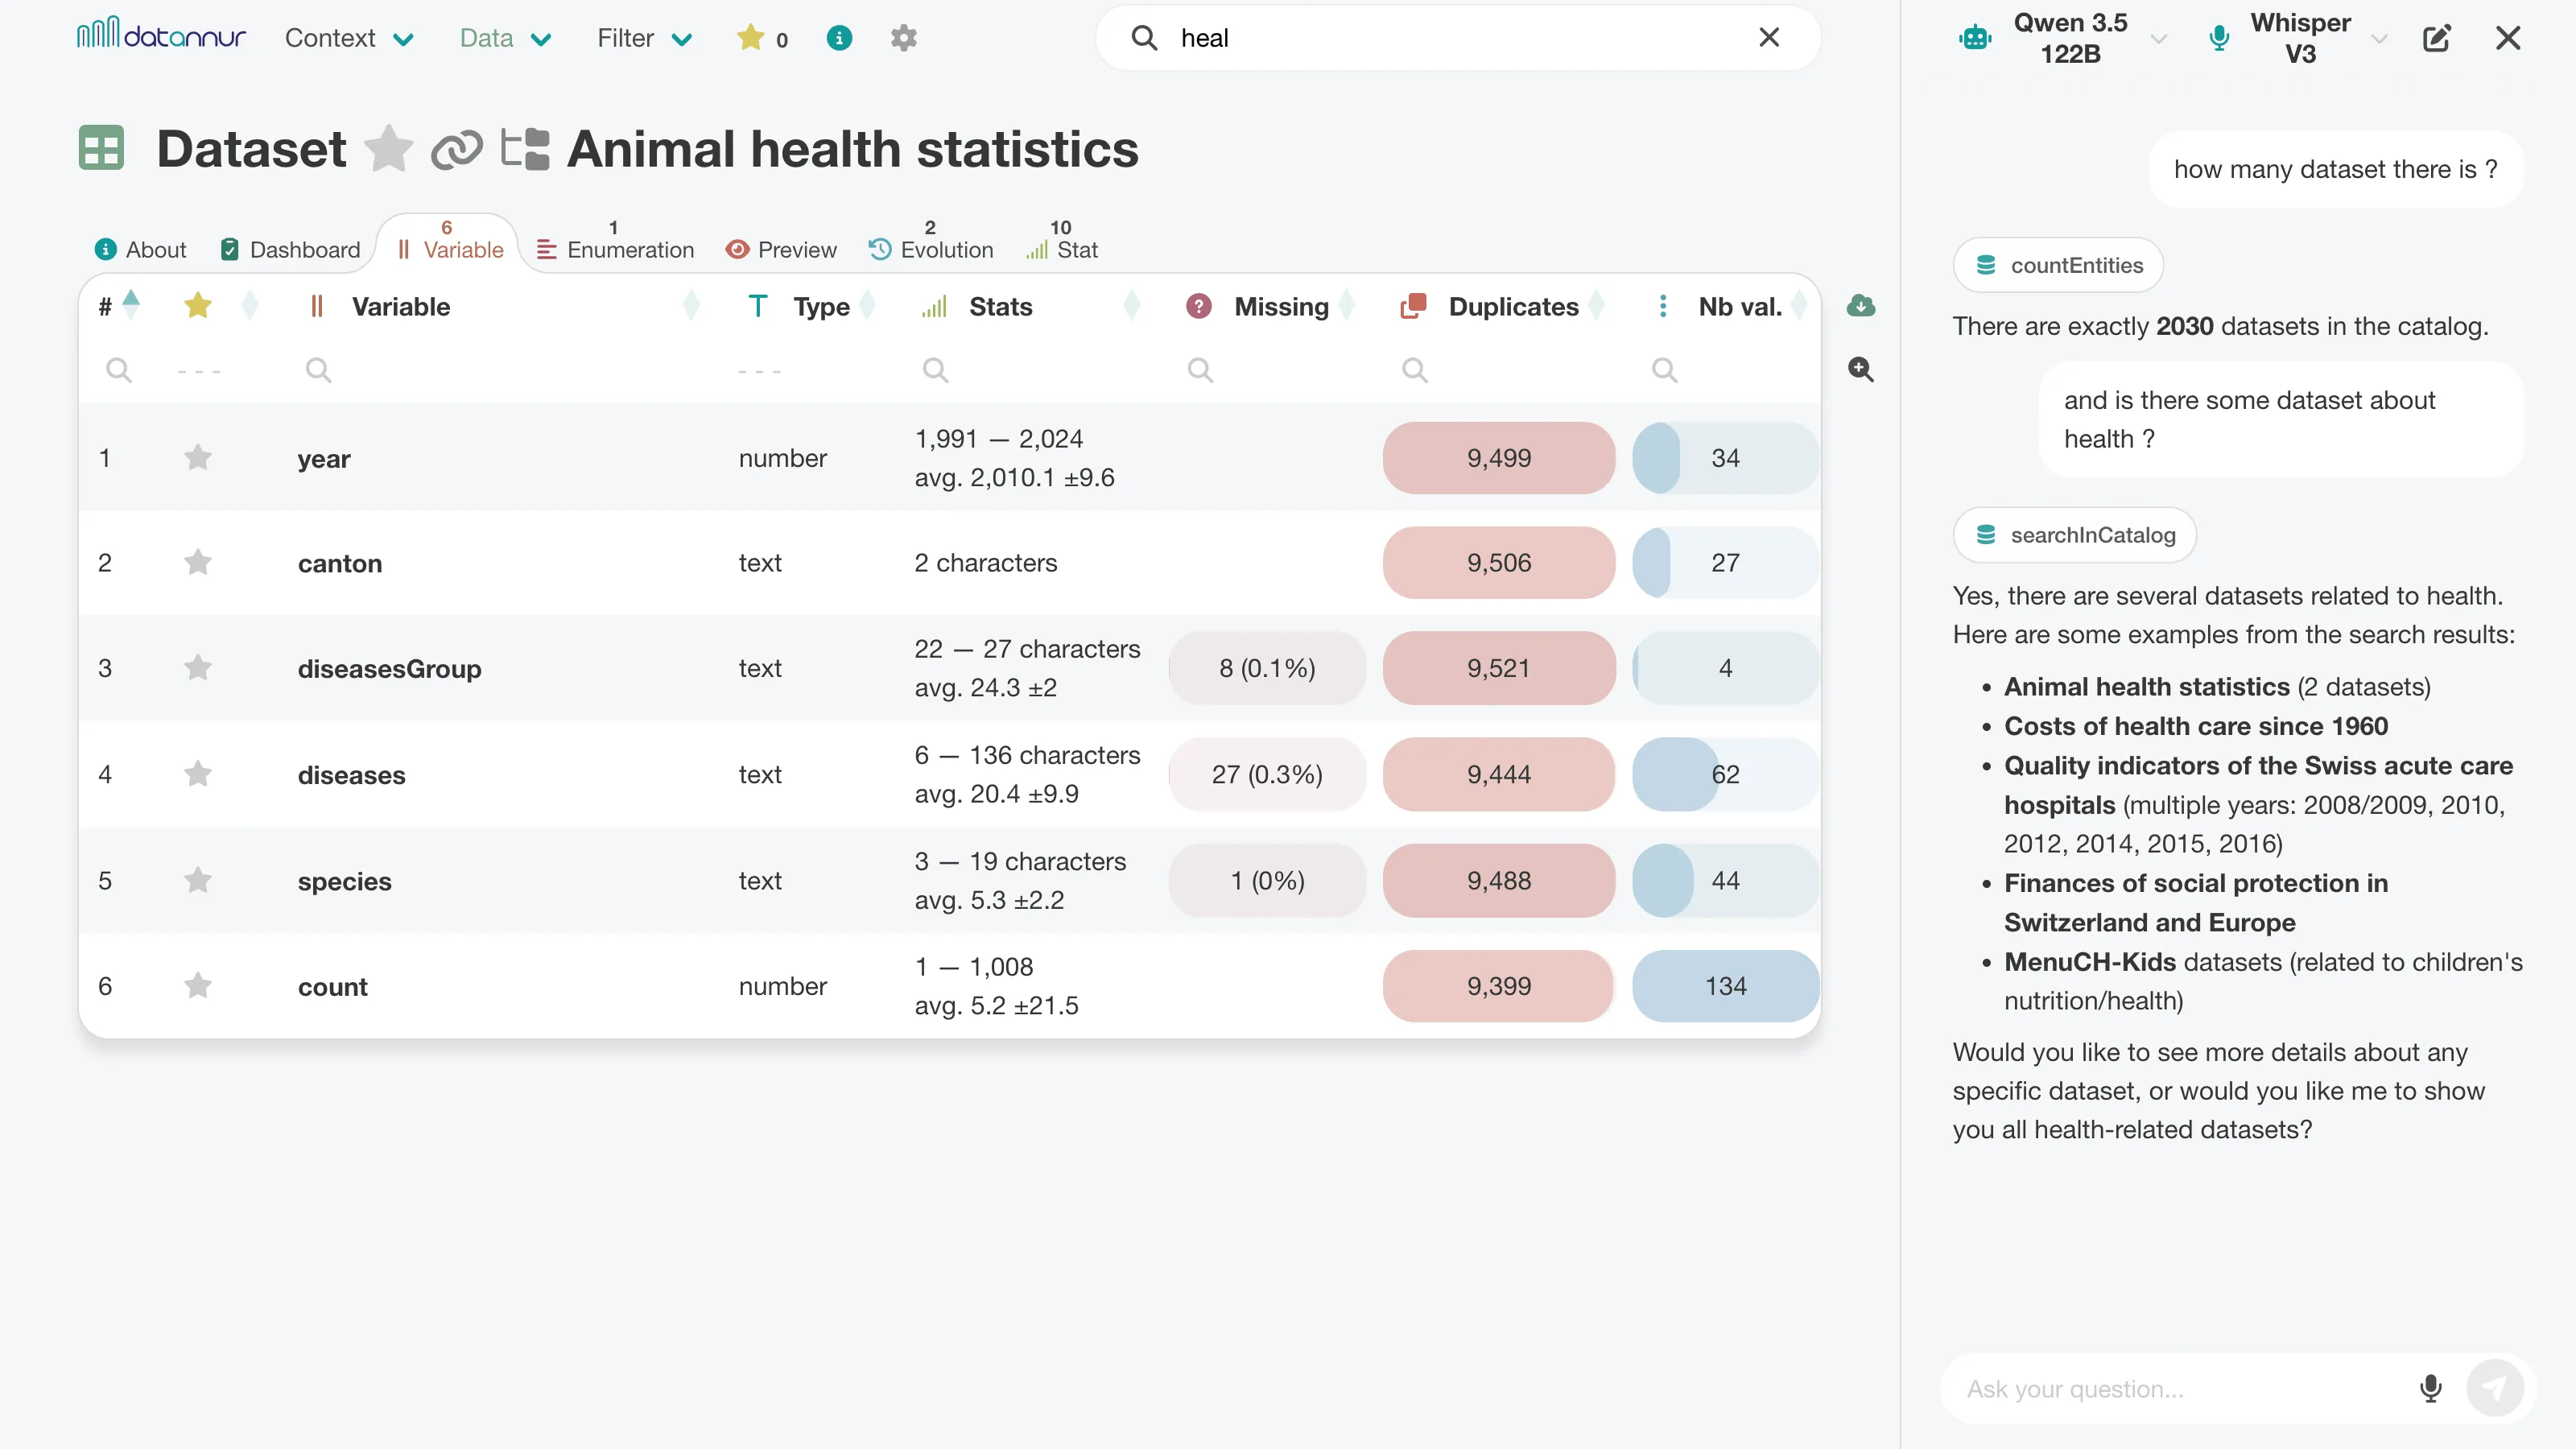The image size is (2576, 1449).
Task: Click the link chain icon by title
Action: [x=456, y=149]
